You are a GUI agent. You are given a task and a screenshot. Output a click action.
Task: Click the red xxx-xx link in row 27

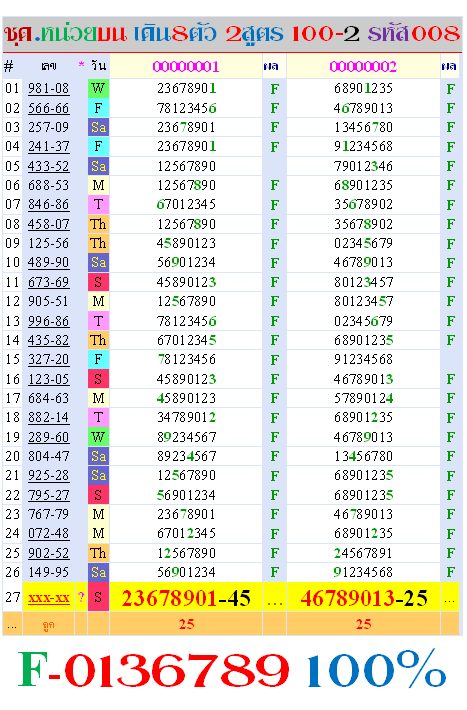48,598
